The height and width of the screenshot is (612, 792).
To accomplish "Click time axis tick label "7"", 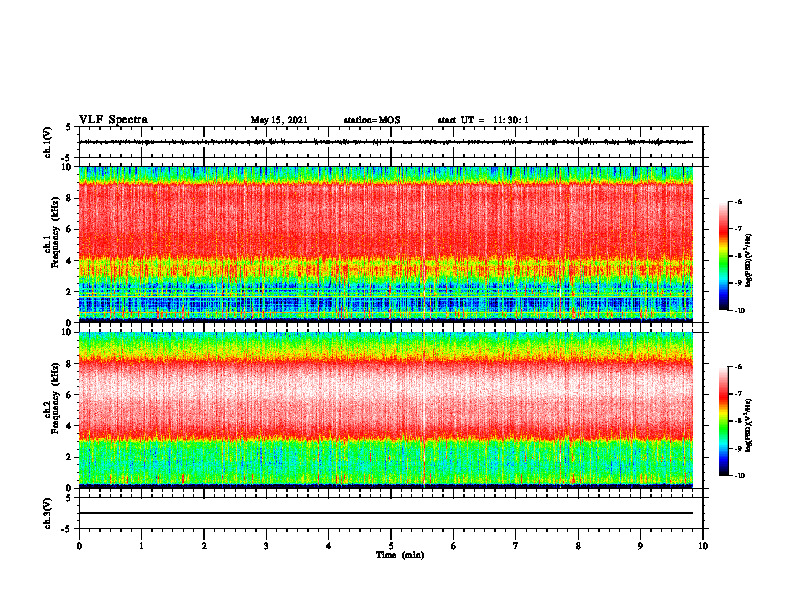I will tap(516, 546).
